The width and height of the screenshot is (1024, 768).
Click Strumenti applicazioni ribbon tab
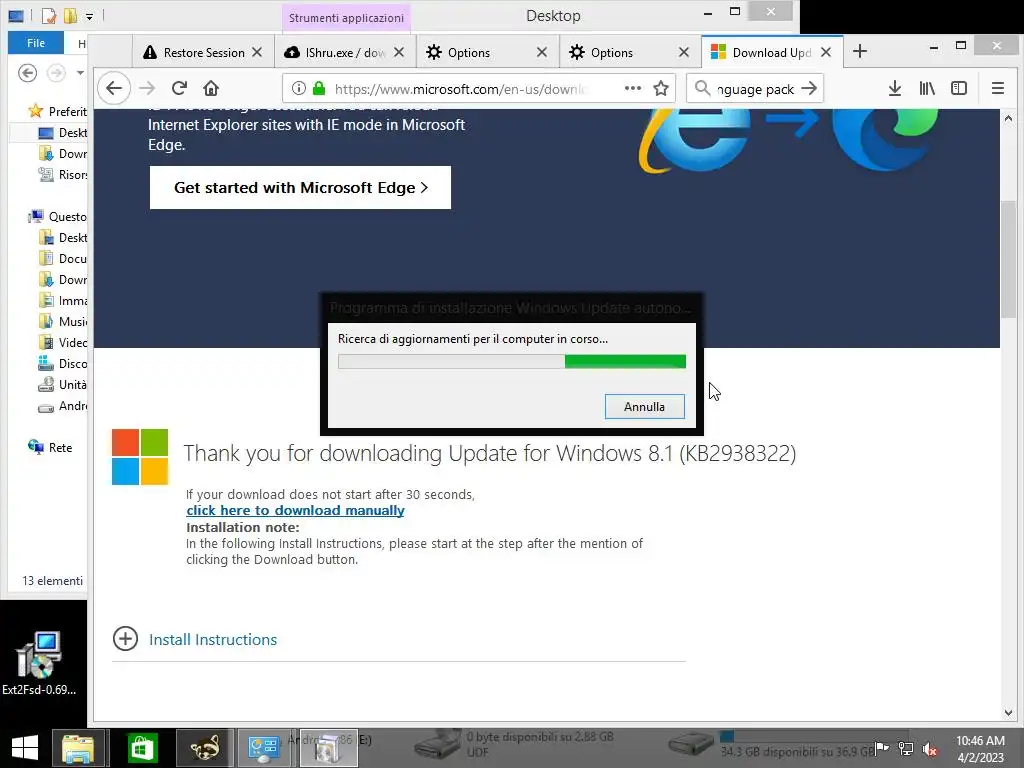pyautogui.click(x=346, y=18)
